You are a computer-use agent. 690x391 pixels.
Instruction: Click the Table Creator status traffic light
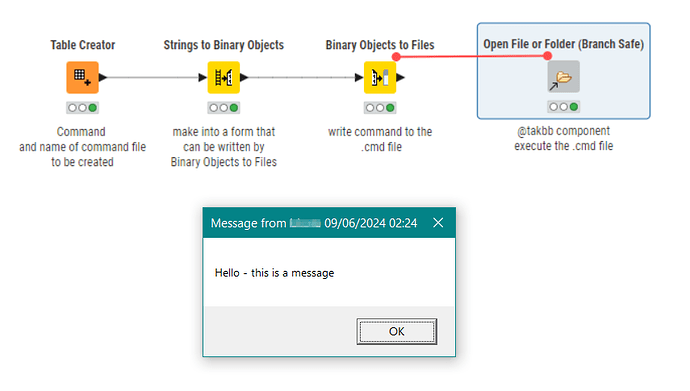(x=82, y=108)
